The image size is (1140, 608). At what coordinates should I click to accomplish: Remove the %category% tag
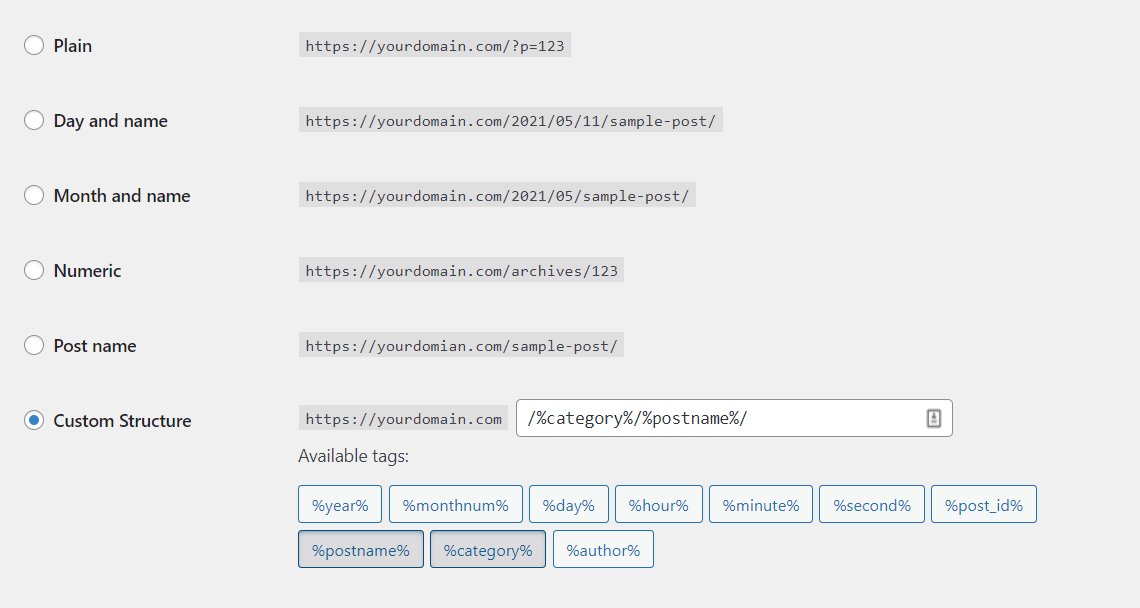[x=487, y=549]
